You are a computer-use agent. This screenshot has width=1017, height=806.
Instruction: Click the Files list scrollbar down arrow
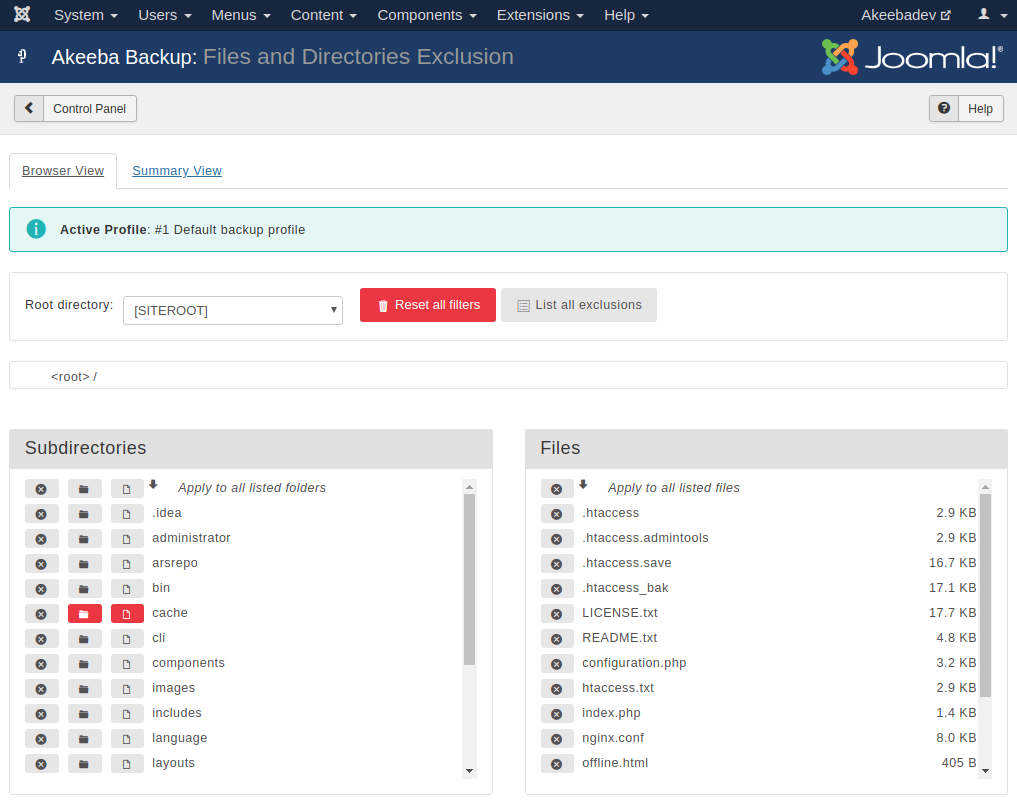(985, 771)
